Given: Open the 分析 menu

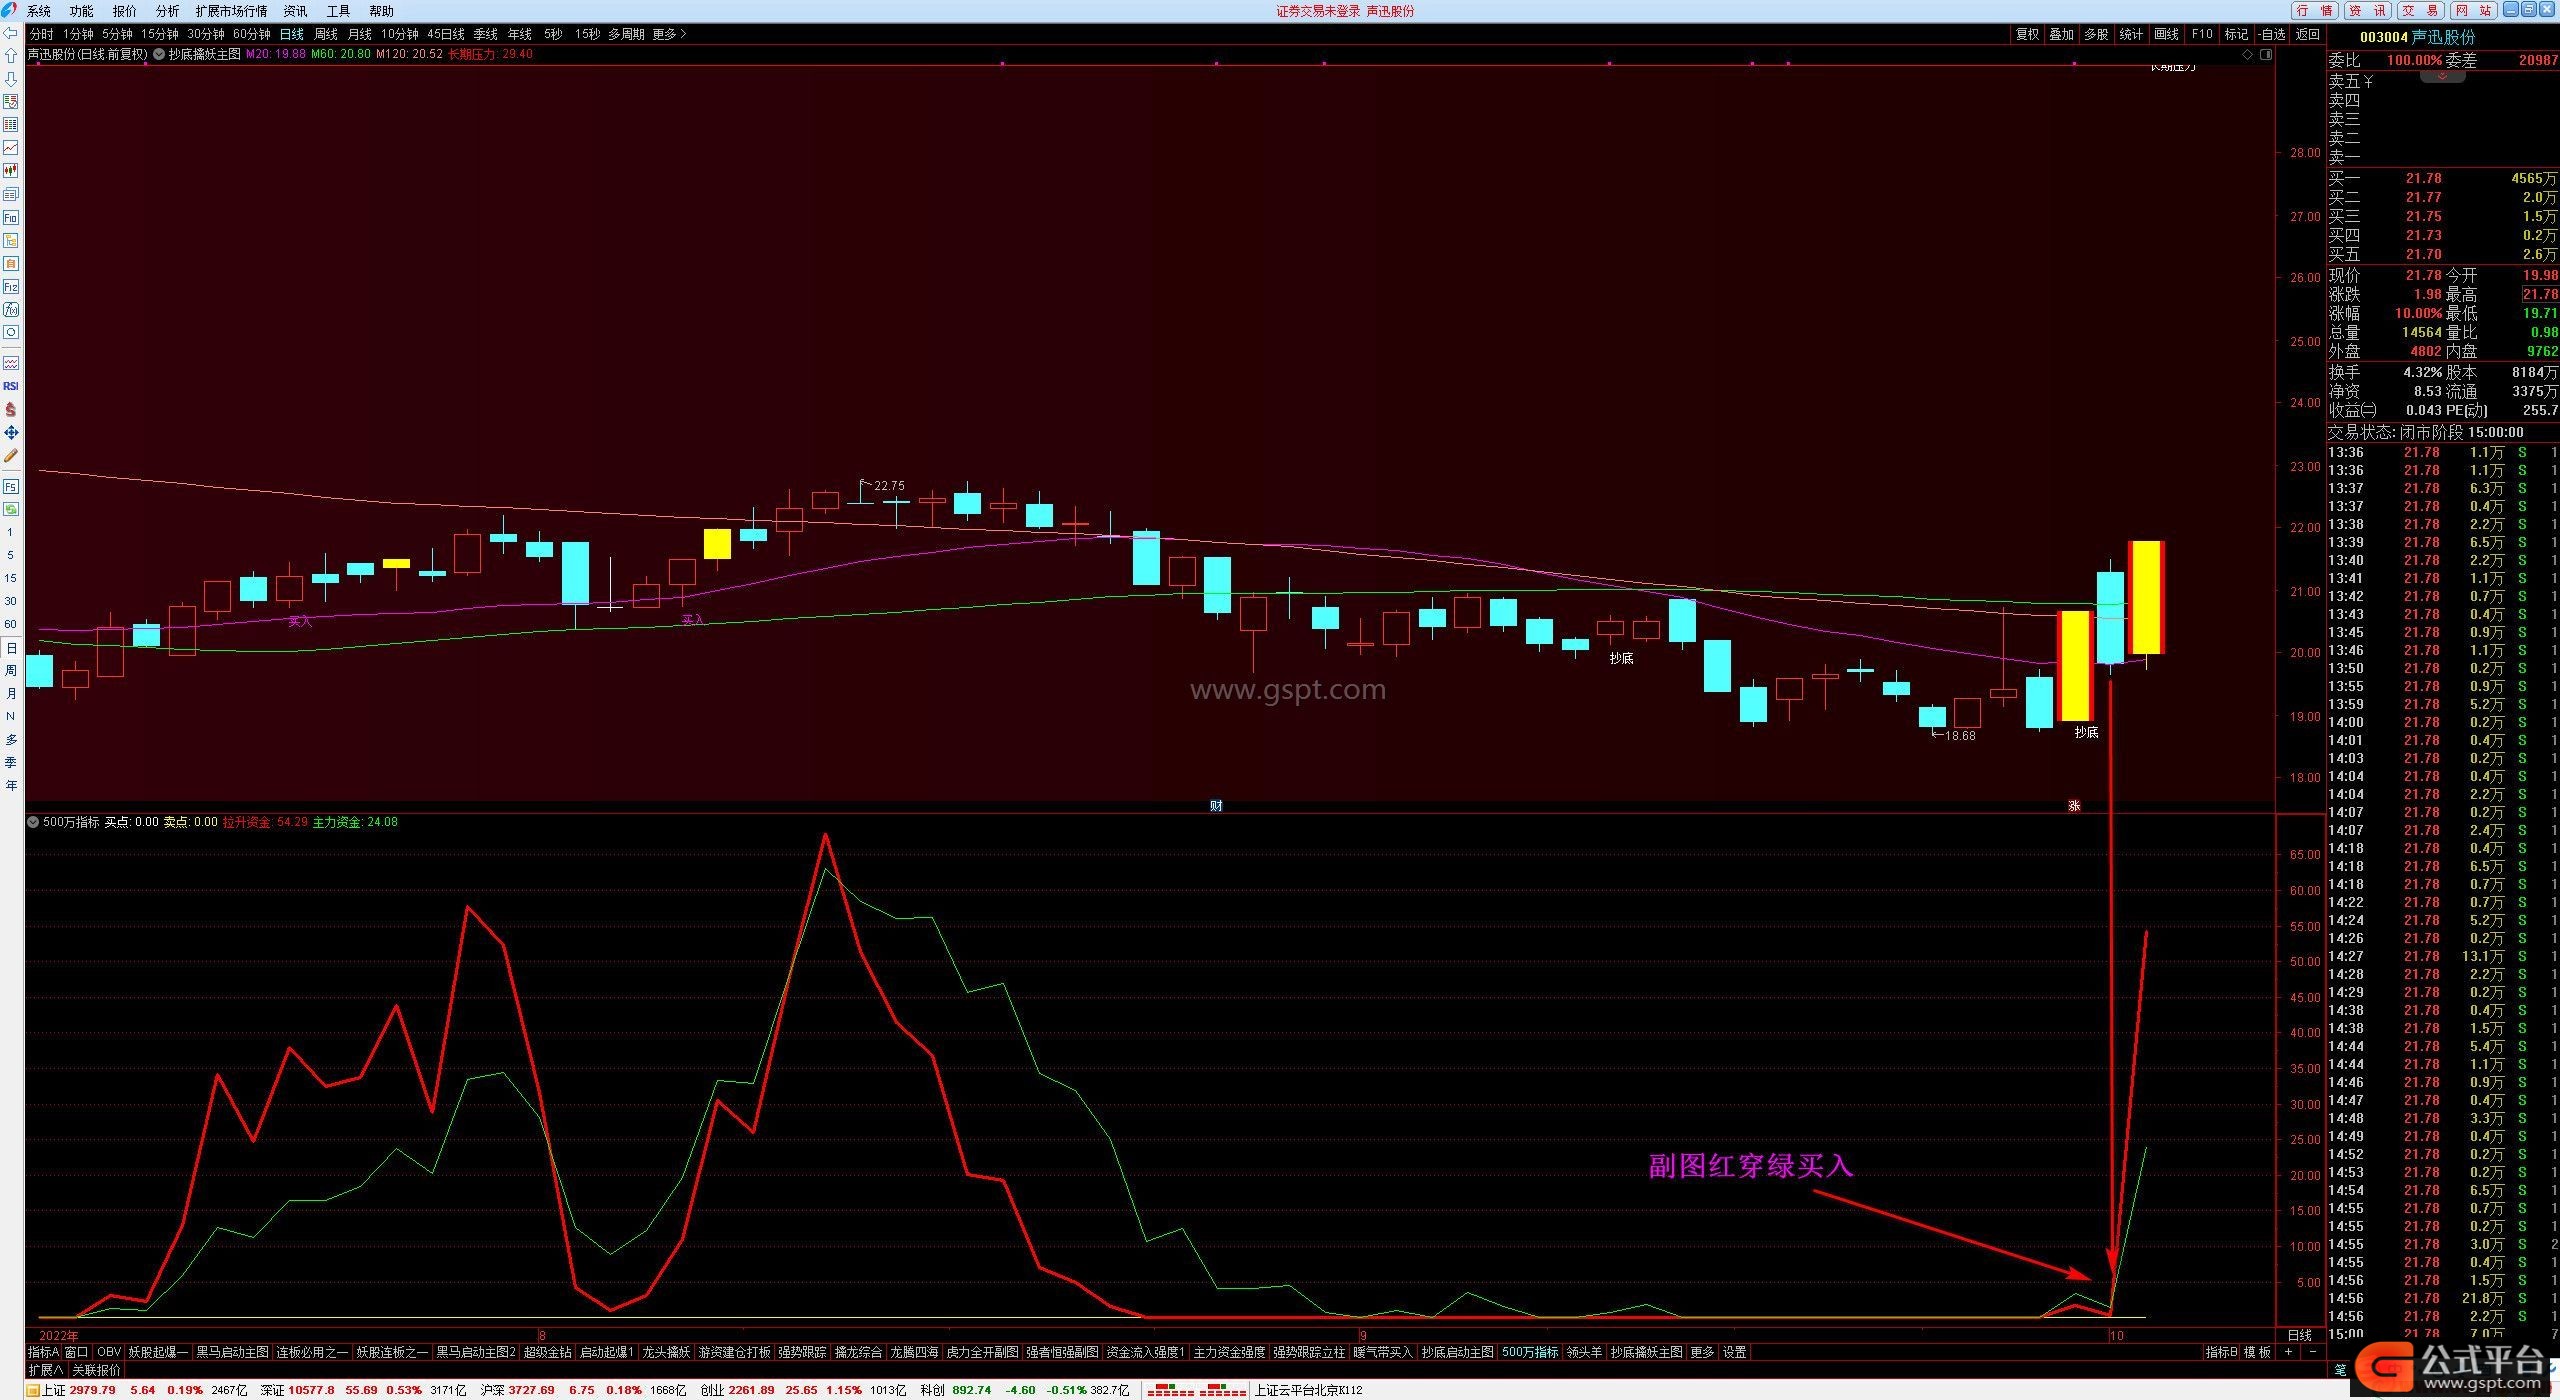Looking at the screenshot, I should 168,11.
